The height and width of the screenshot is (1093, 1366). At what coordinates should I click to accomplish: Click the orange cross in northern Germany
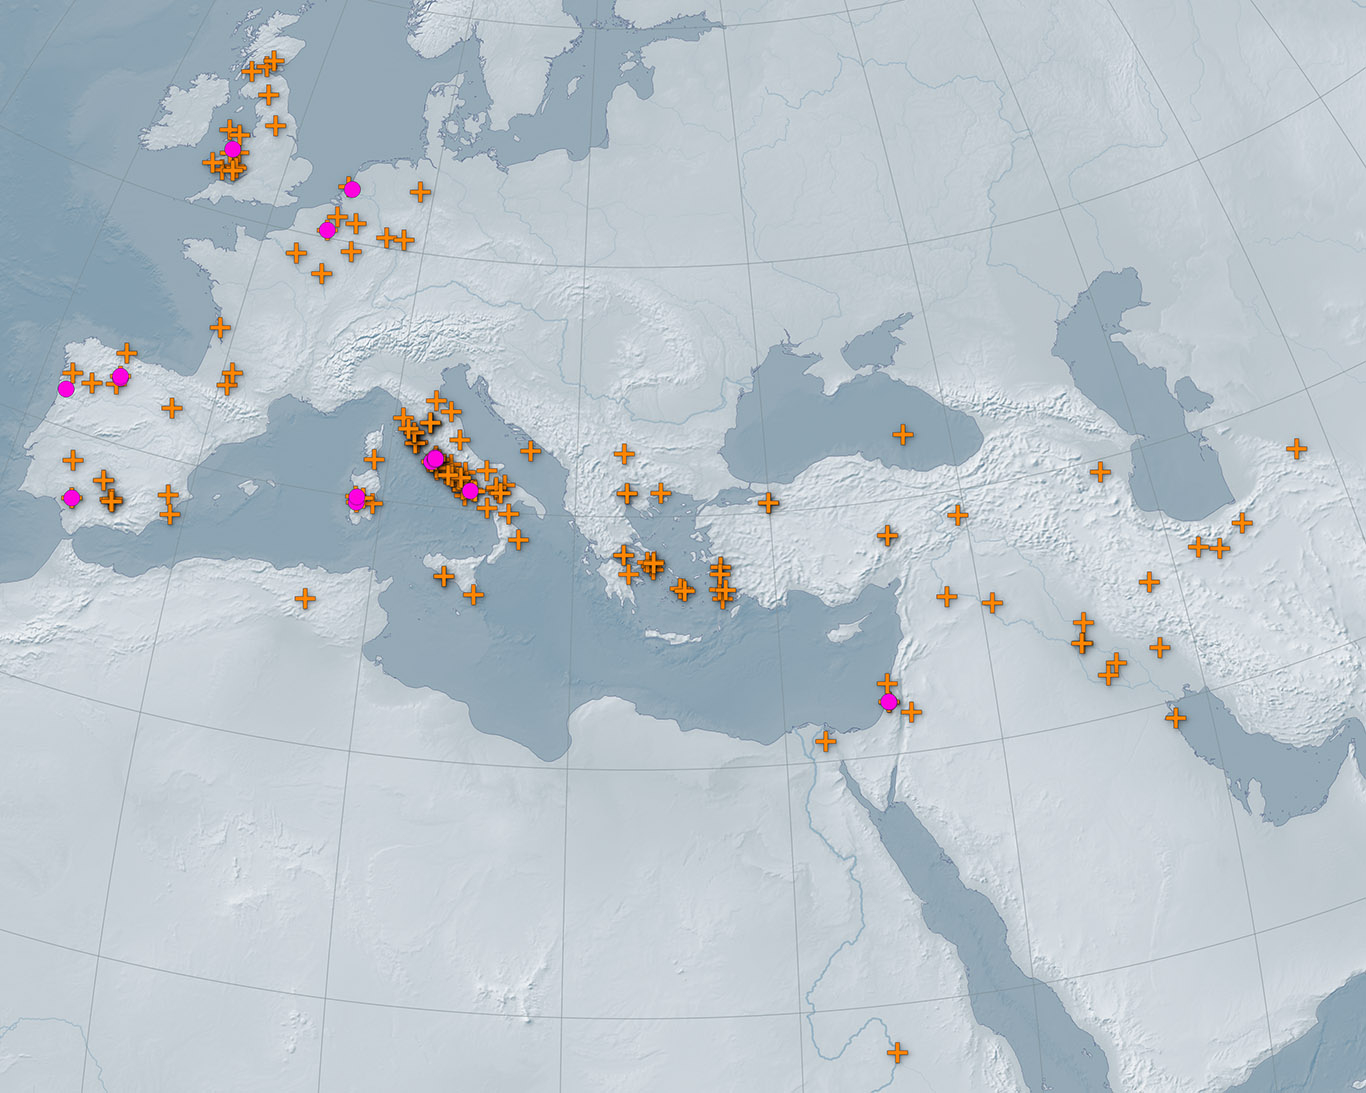(421, 192)
